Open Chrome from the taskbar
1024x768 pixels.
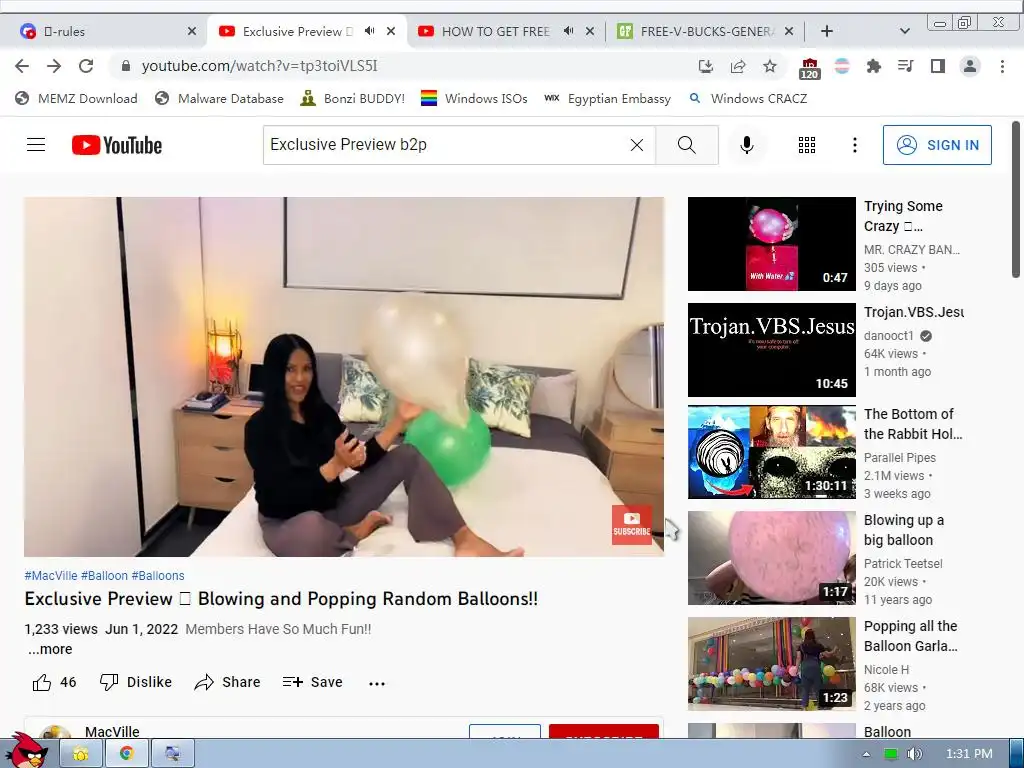(x=126, y=753)
